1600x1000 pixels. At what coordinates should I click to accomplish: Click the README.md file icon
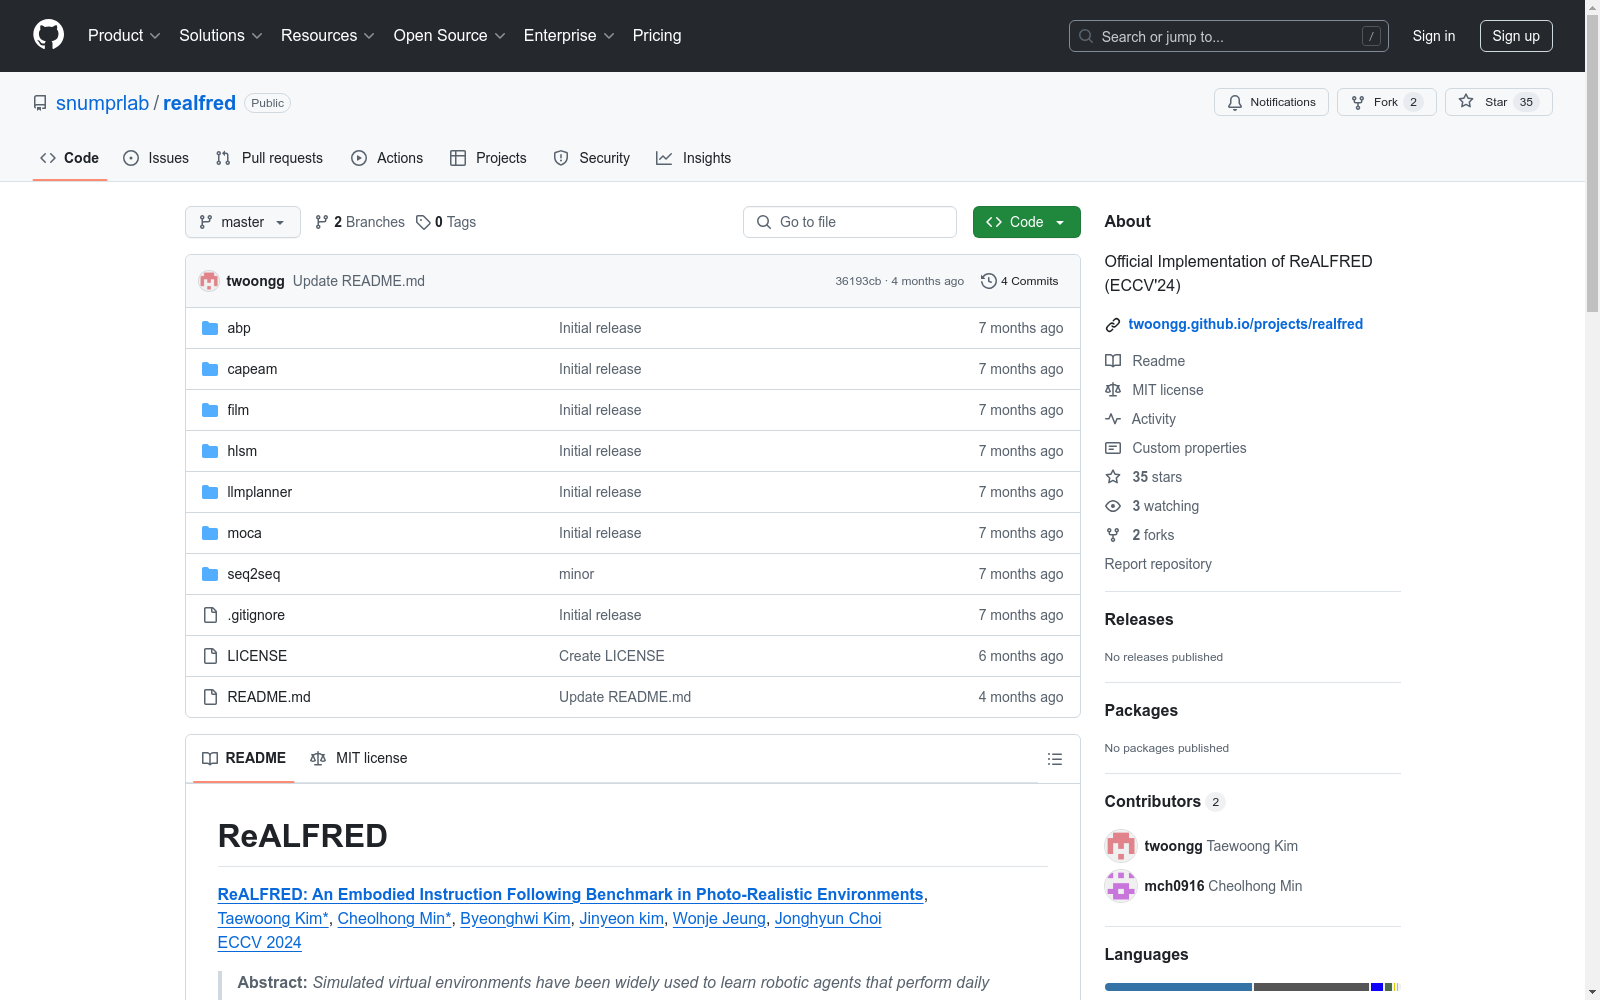click(x=210, y=697)
